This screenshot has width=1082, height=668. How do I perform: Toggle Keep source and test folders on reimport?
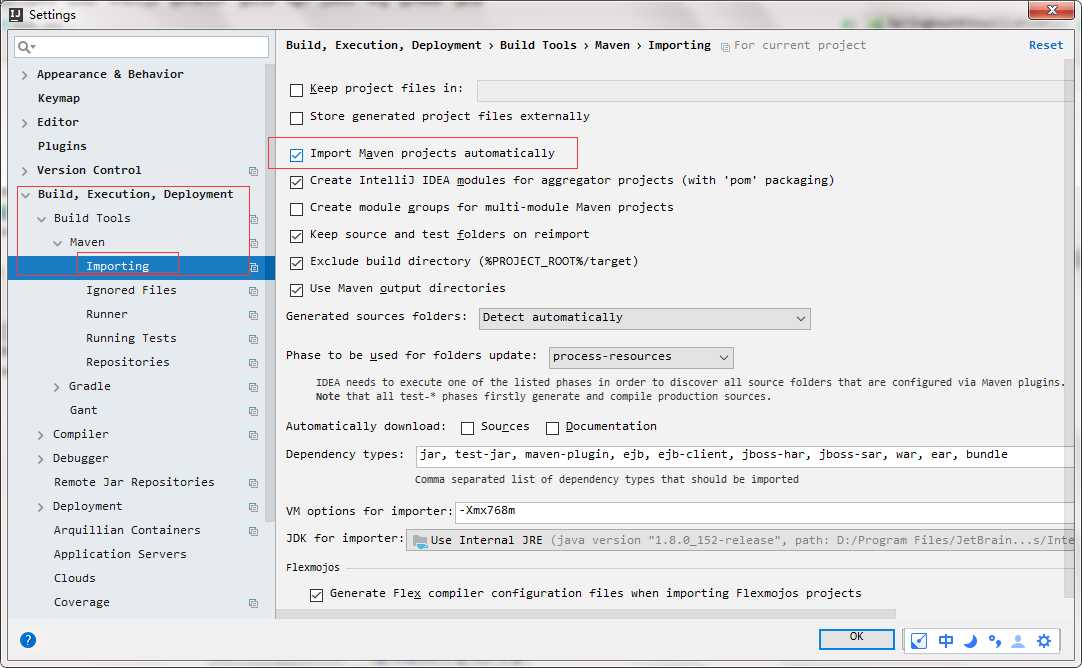point(296,236)
